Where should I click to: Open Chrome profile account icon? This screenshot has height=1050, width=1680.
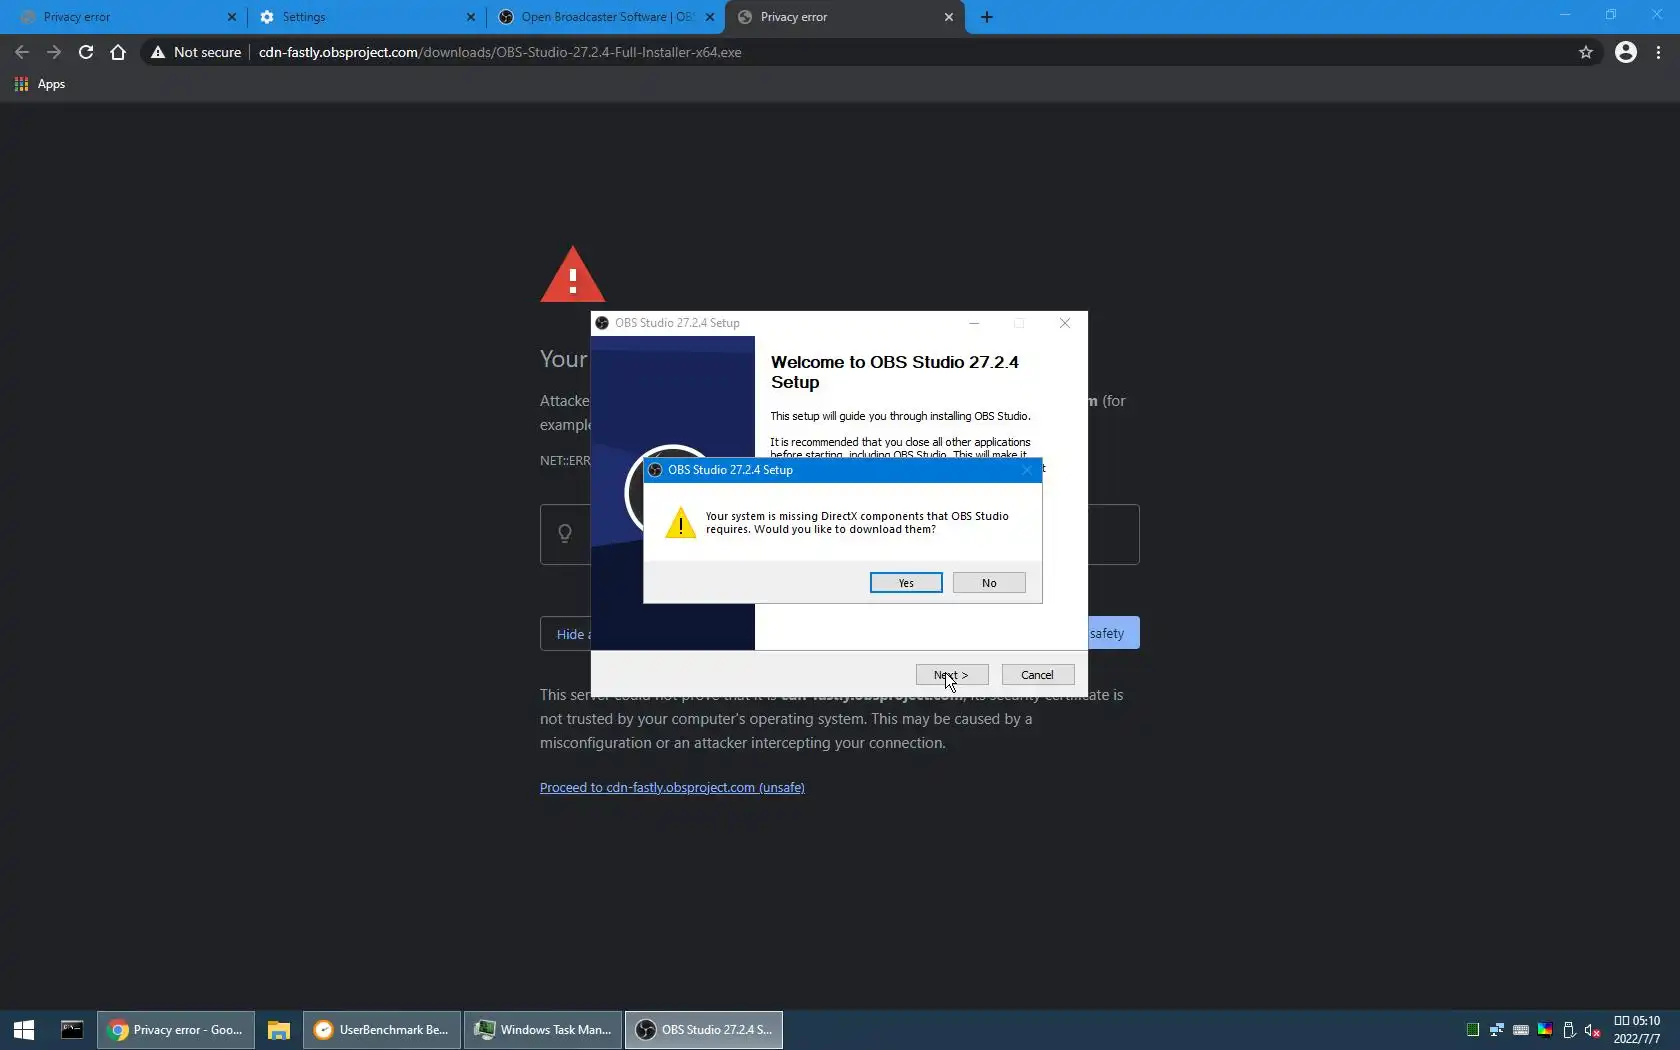point(1626,52)
